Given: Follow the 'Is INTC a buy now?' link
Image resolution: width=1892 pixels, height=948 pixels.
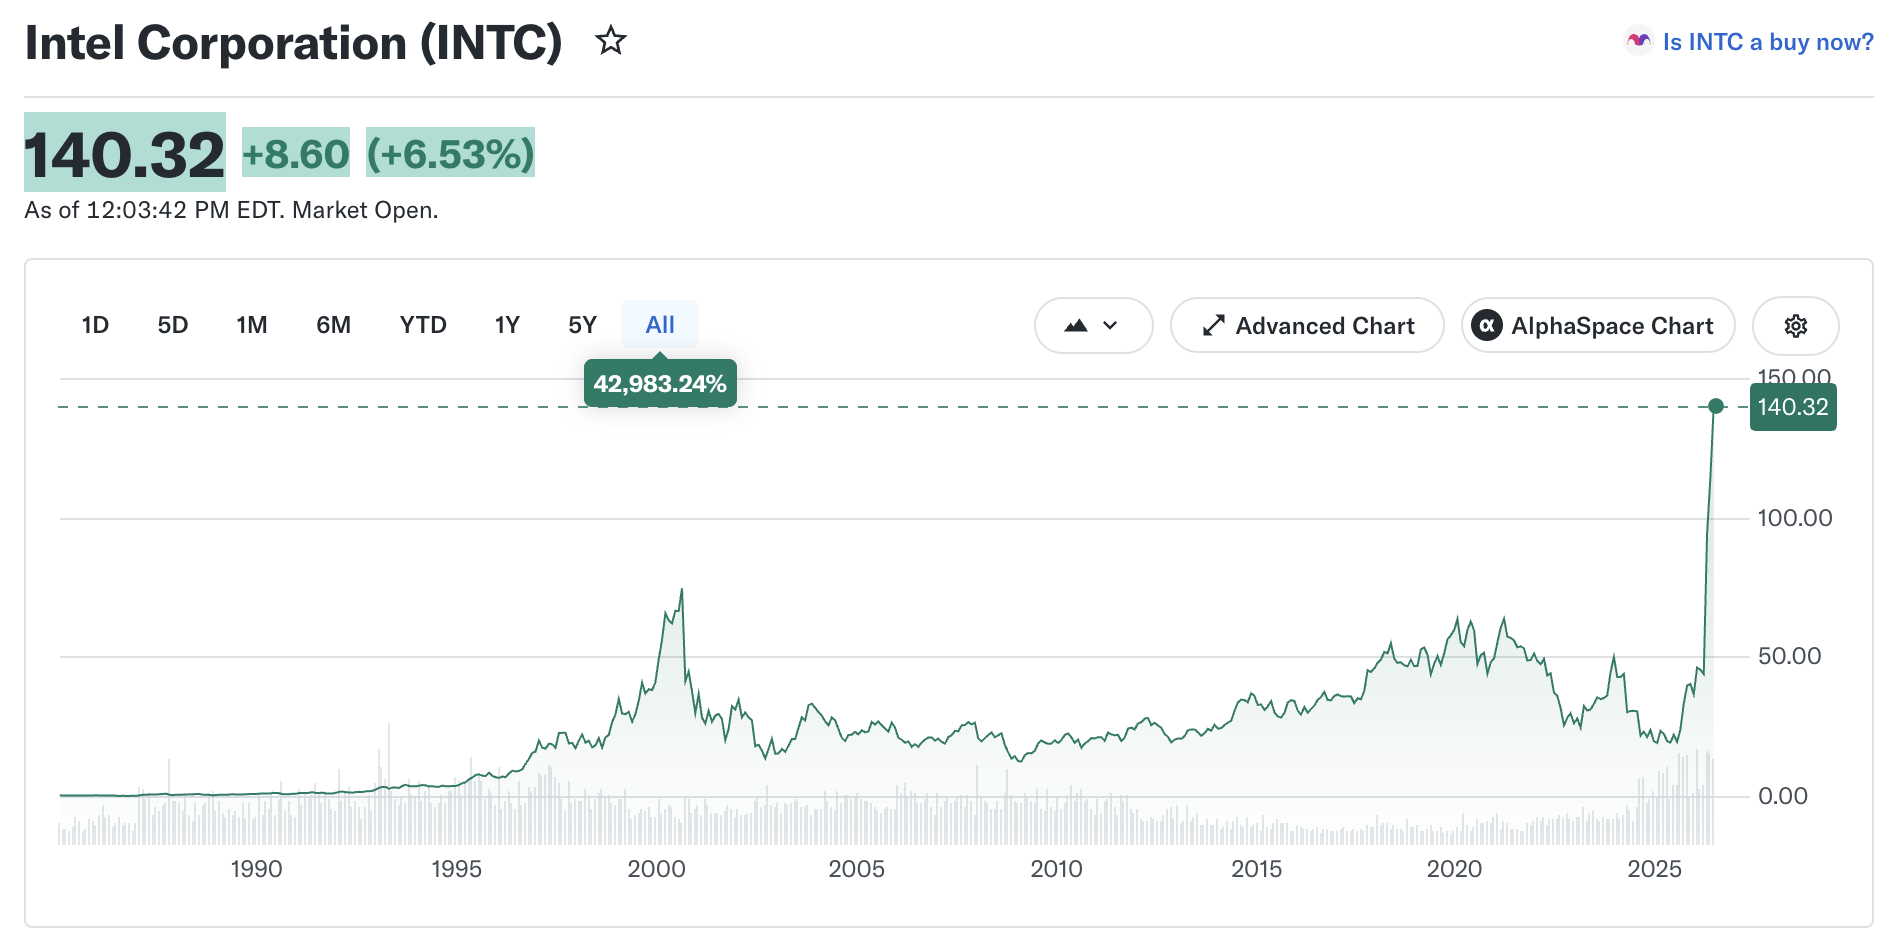Looking at the screenshot, I should coord(1768,42).
